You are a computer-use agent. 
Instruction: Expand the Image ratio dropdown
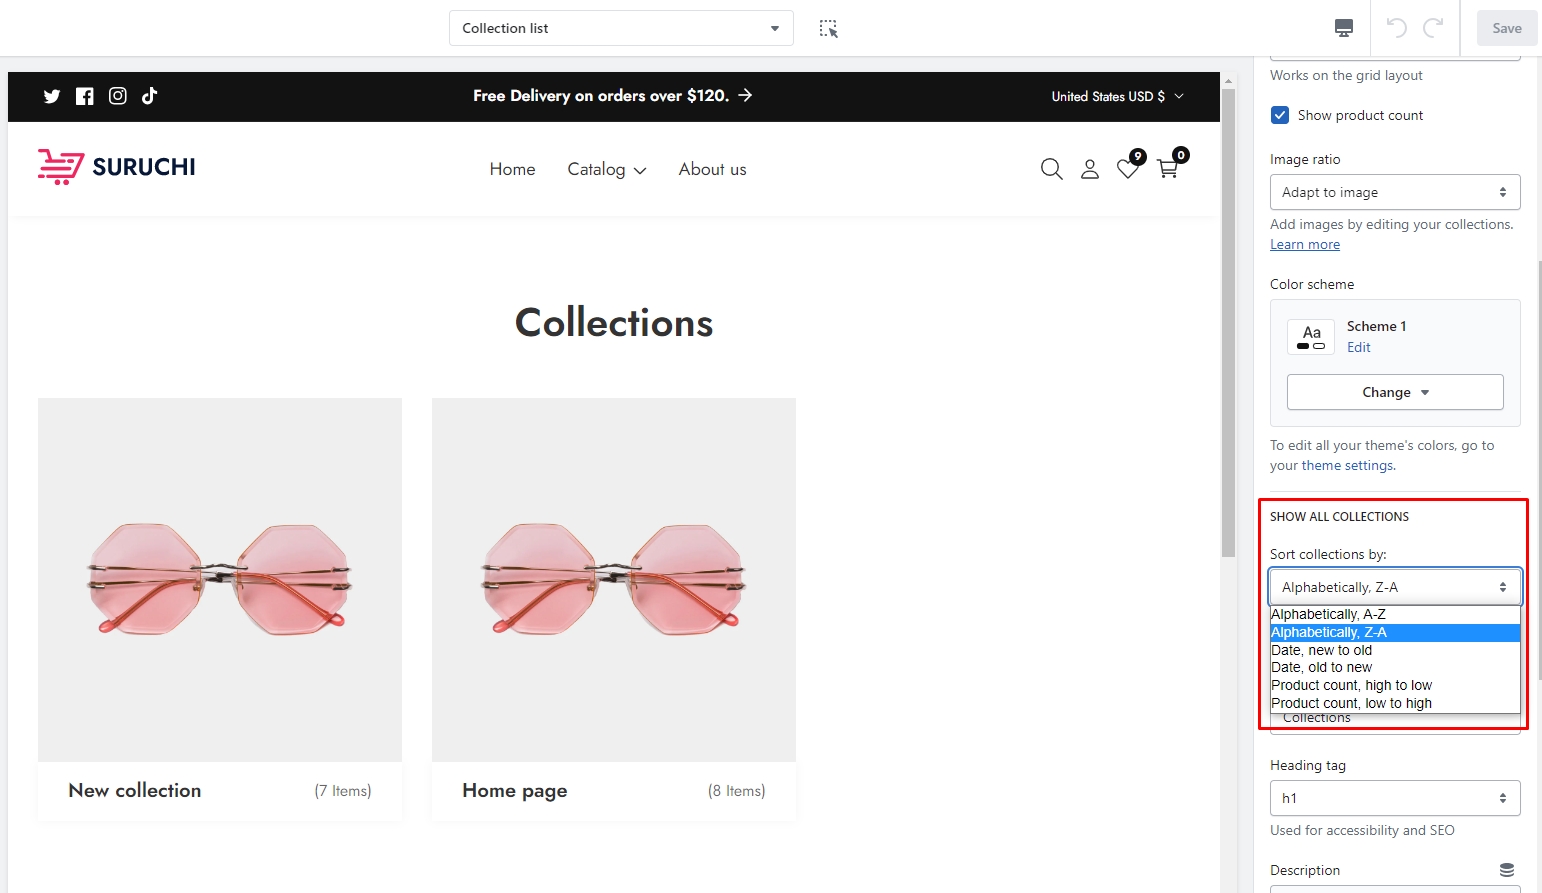click(1394, 192)
